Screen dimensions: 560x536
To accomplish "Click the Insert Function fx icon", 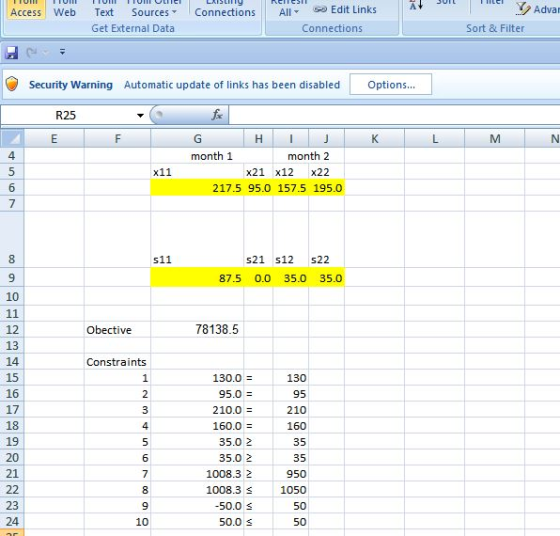I will click(x=217, y=115).
